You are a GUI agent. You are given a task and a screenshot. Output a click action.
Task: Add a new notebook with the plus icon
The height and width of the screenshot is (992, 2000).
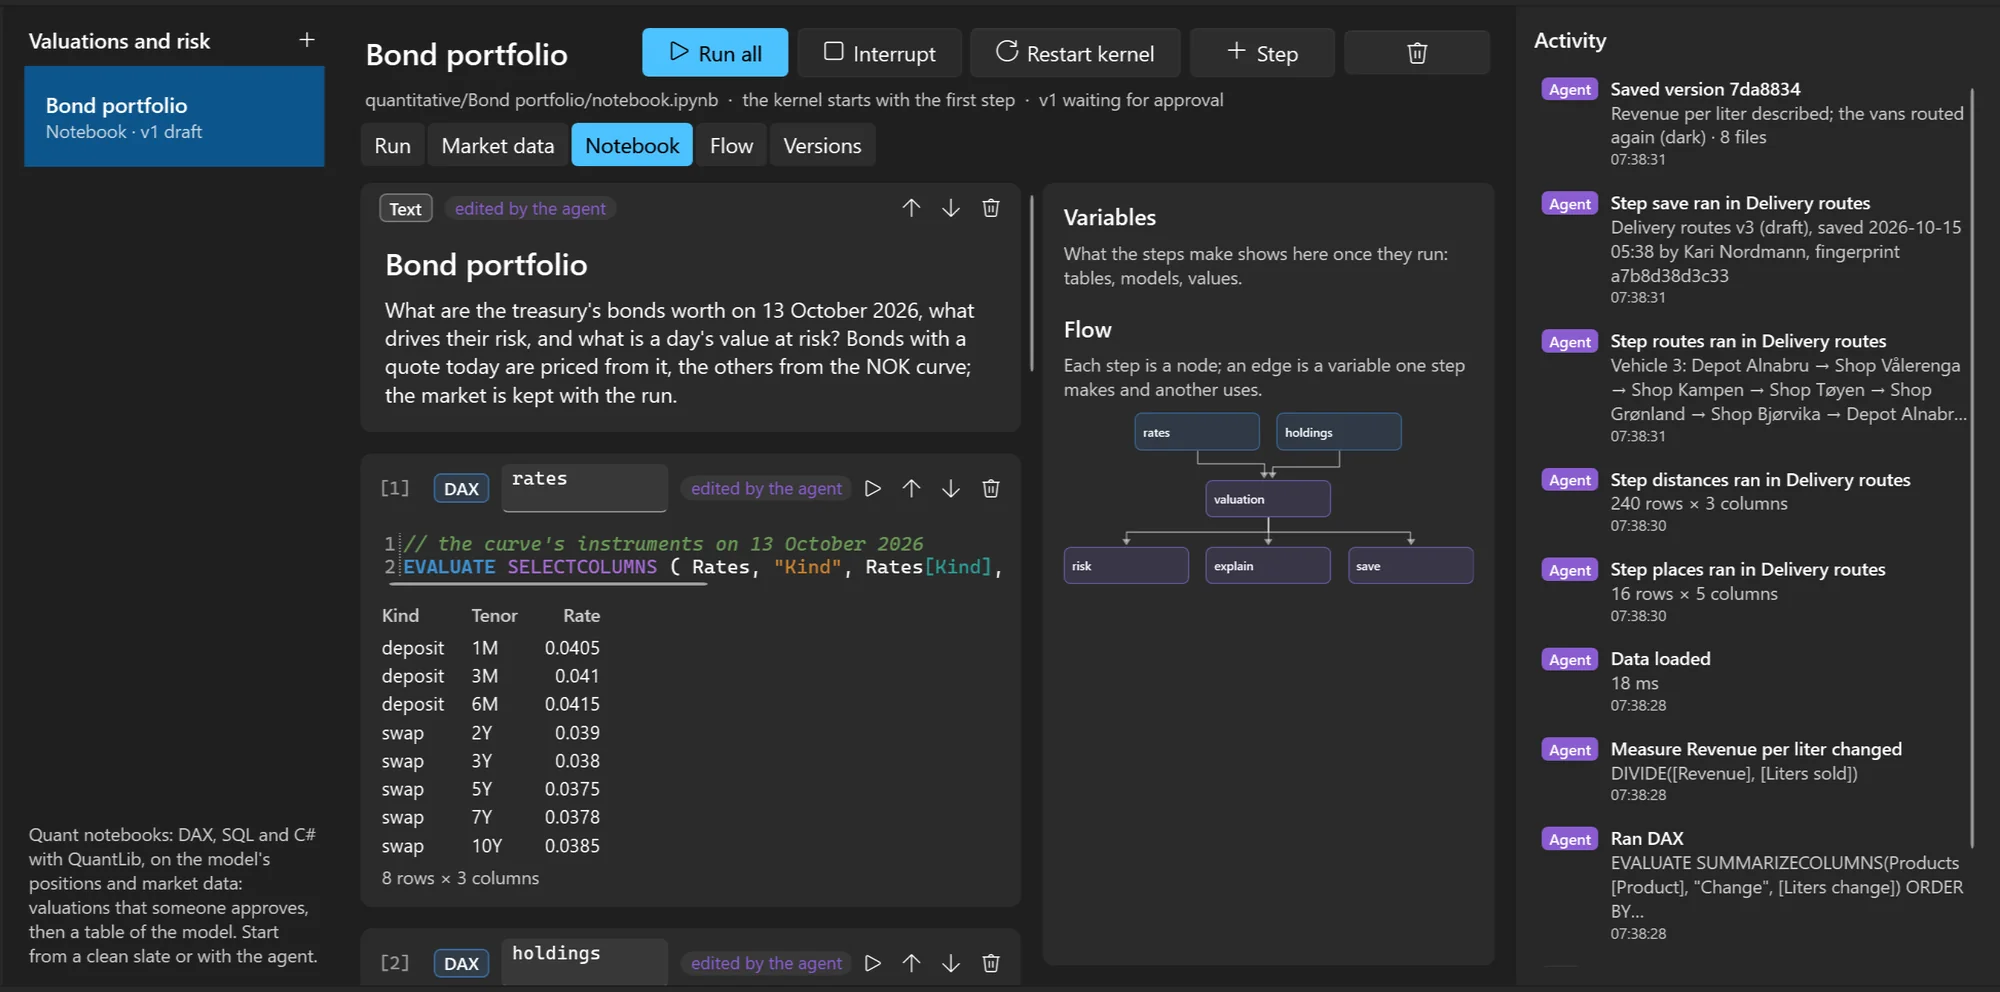click(307, 40)
